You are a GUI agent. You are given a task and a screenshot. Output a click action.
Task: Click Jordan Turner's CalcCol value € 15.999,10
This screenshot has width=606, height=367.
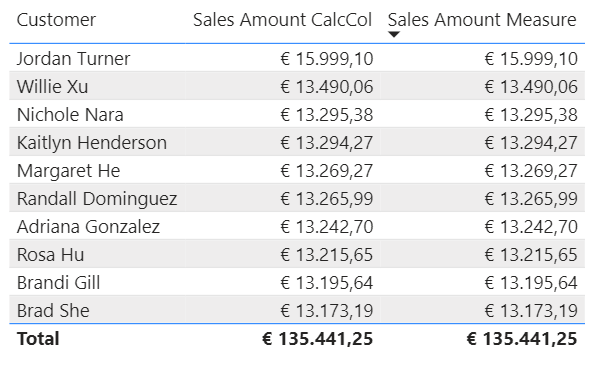[327, 59]
